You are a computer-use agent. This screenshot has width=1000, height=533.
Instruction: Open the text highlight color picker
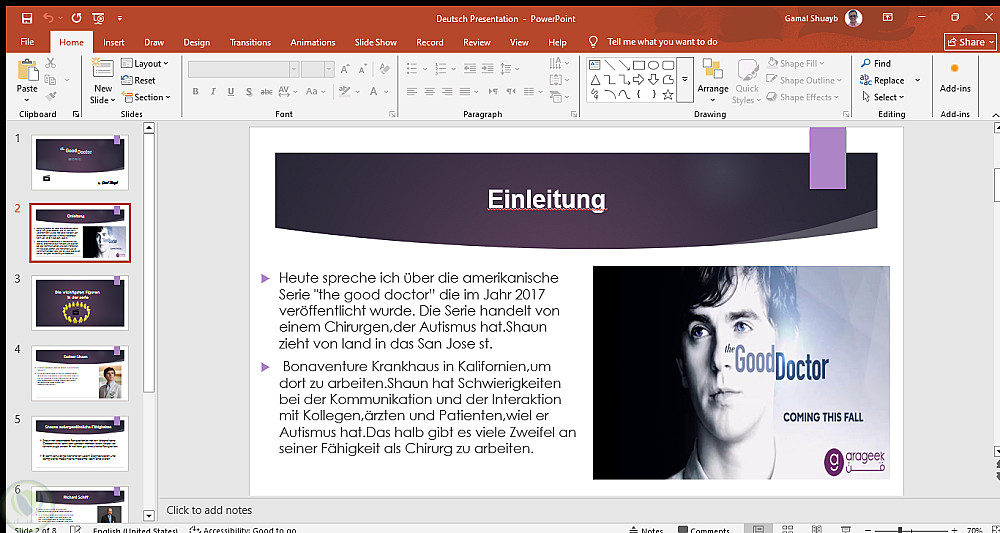(x=348, y=91)
